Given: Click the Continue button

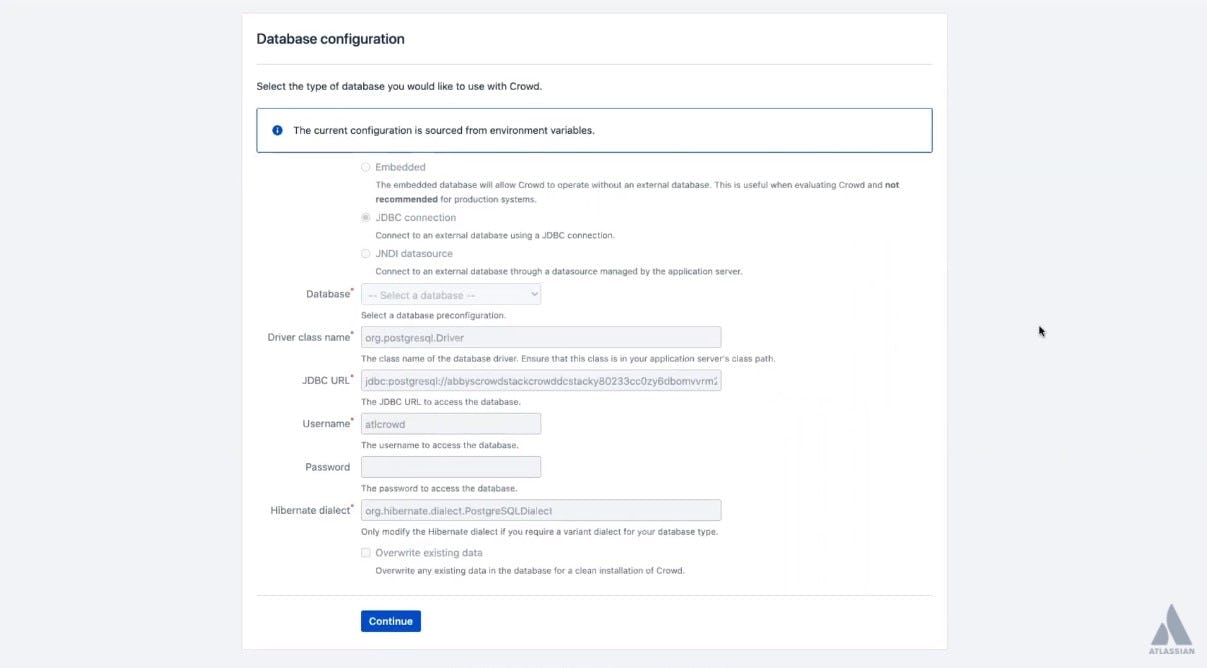Looking at the screenshot, I should click(391, 621).
